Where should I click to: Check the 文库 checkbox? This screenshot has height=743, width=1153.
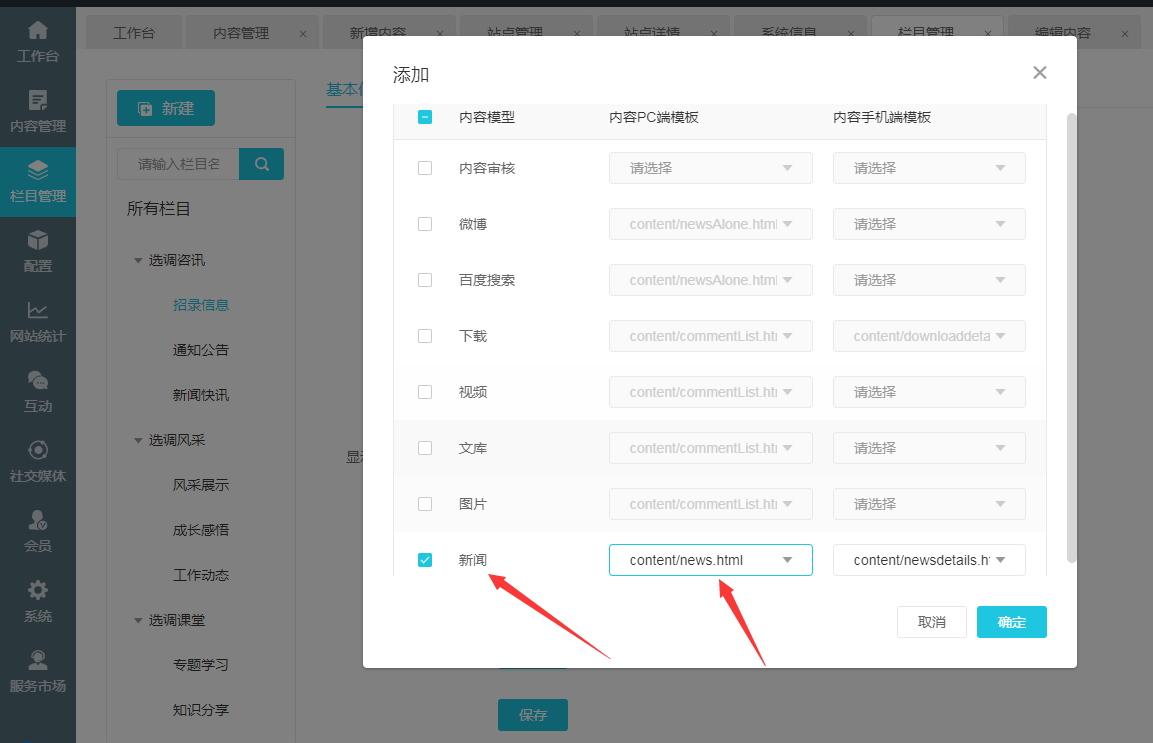(x=425, y=447)
